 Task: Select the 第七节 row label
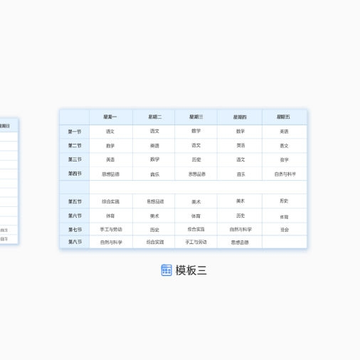[75, 230]
